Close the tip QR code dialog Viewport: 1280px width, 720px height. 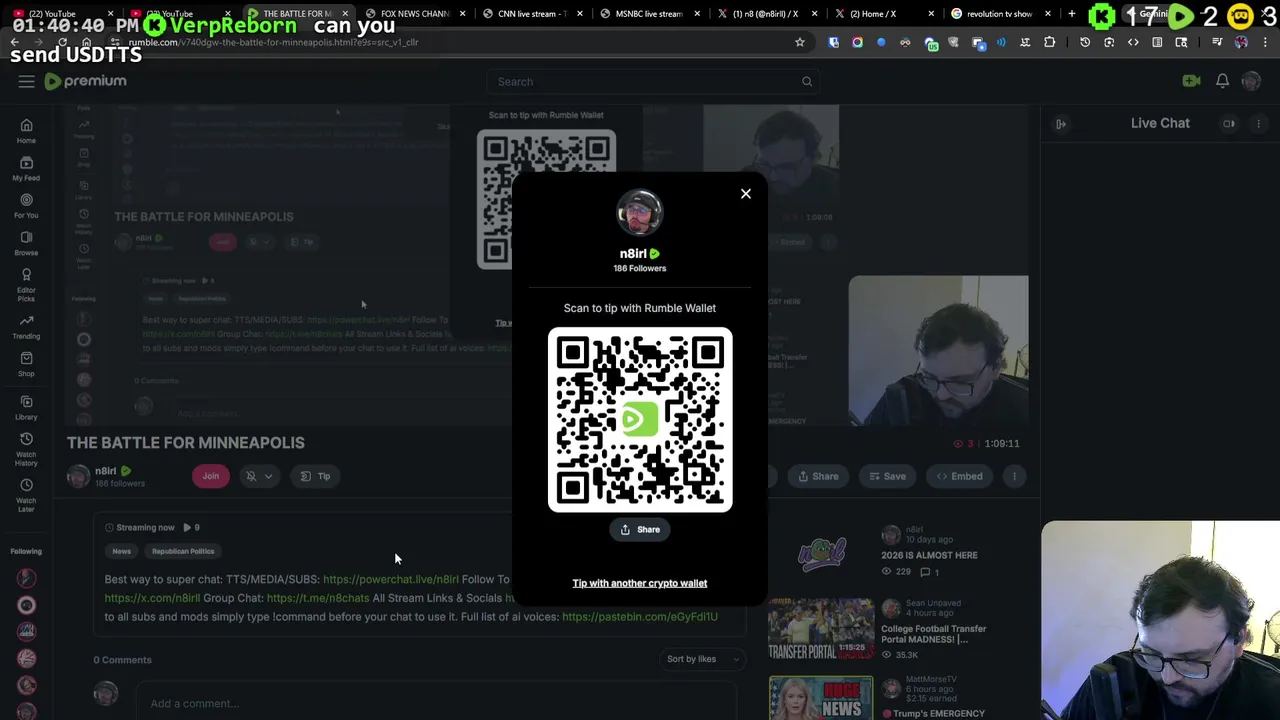(745, 194)
